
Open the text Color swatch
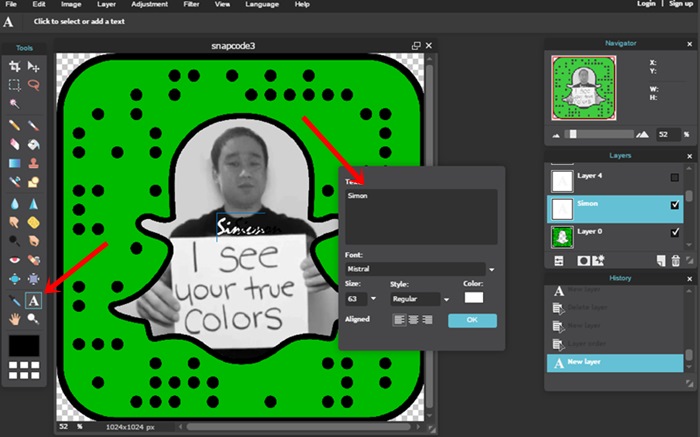(474, 298)
